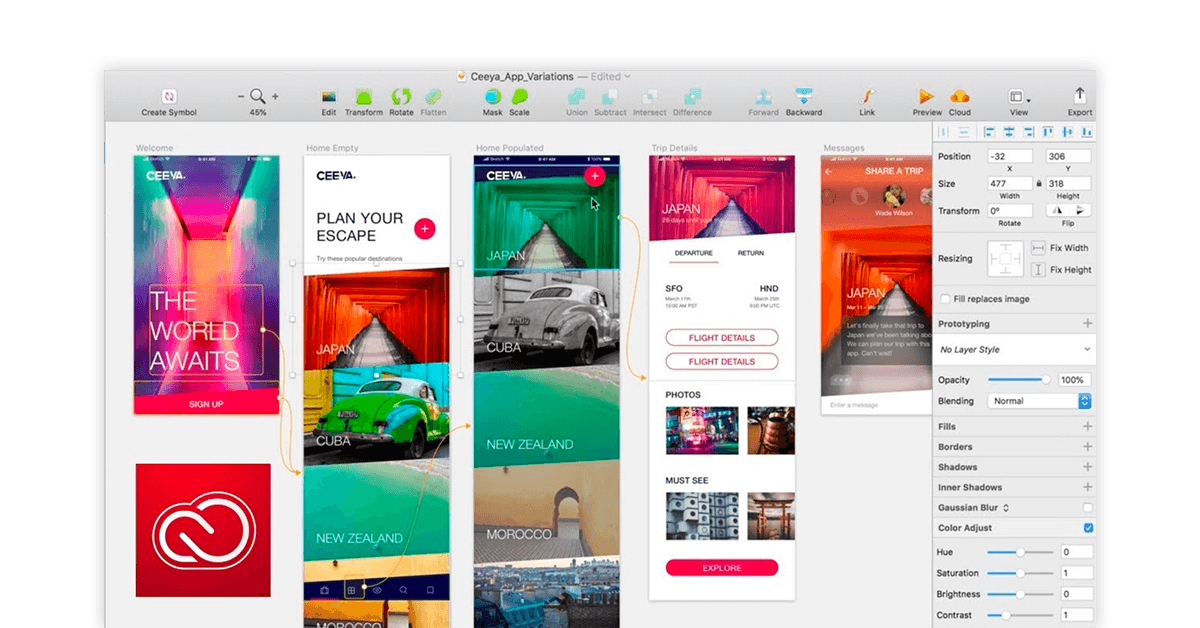Screen dimensions: 1200x628
Task: Click the Rotate tool icon
Action: point(400,97)
